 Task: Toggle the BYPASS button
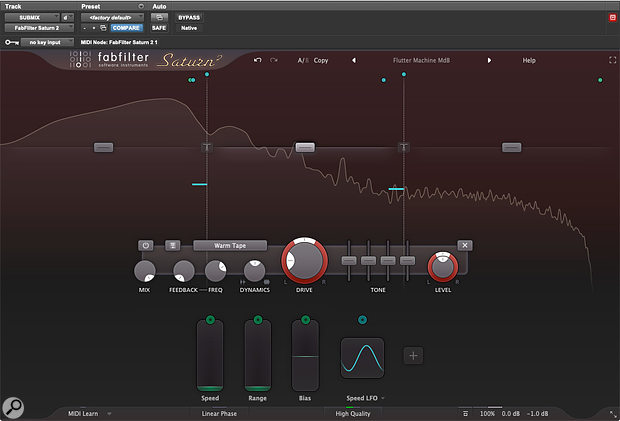[x=189, y=17]
